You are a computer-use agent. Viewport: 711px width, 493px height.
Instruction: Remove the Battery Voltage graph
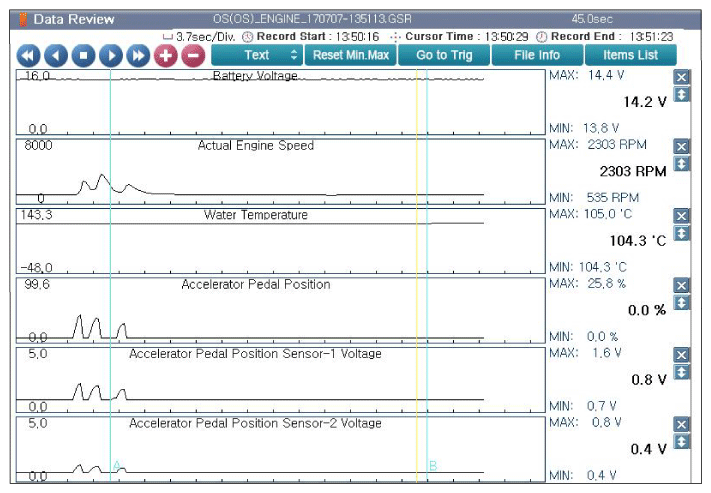(x=681, y=77)
